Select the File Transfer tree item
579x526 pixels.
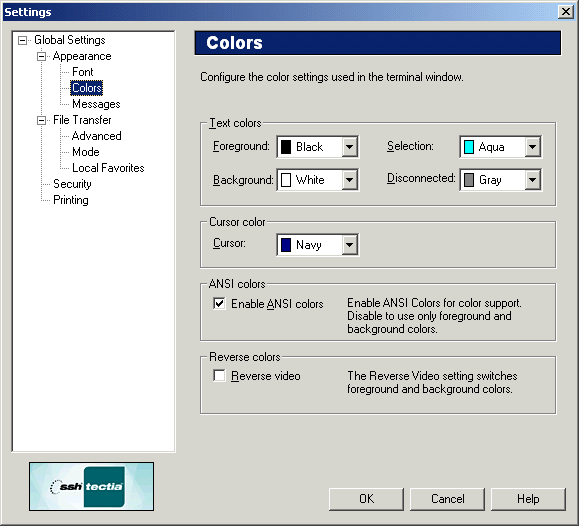tap(82, 120)
